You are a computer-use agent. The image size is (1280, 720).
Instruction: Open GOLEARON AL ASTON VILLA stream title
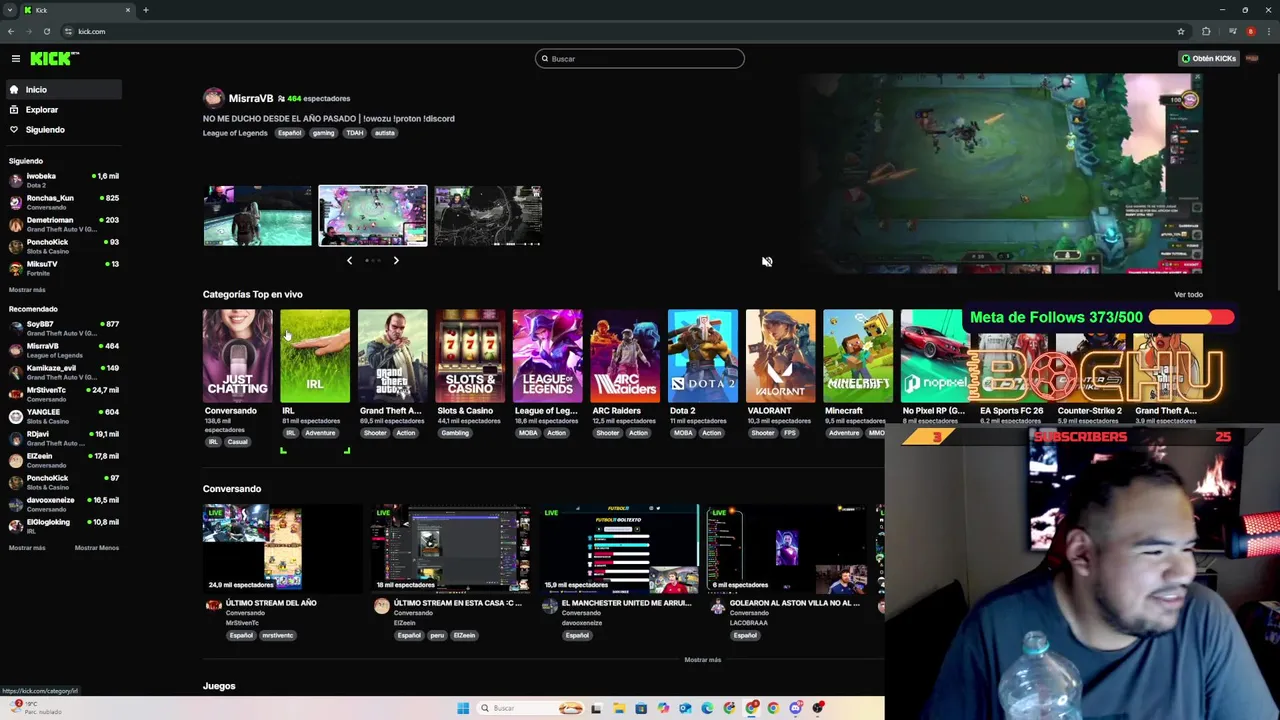point(795,603)
